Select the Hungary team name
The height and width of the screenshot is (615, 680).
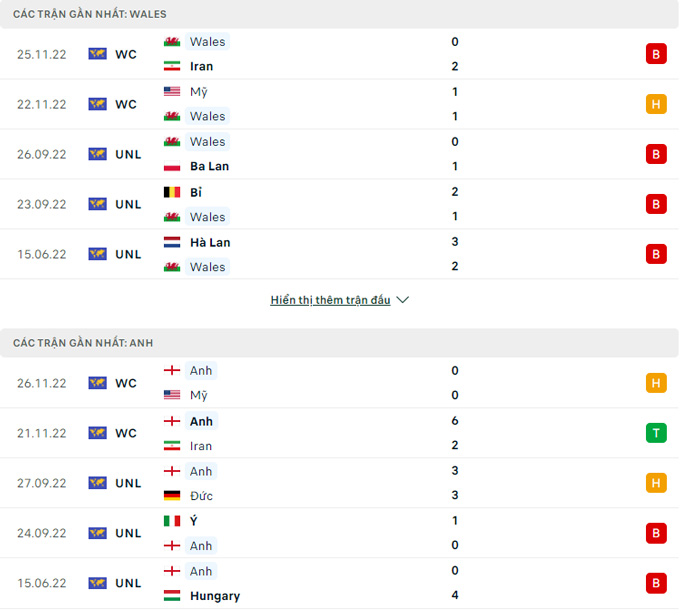pyautogui.click(x=215, y=596)
